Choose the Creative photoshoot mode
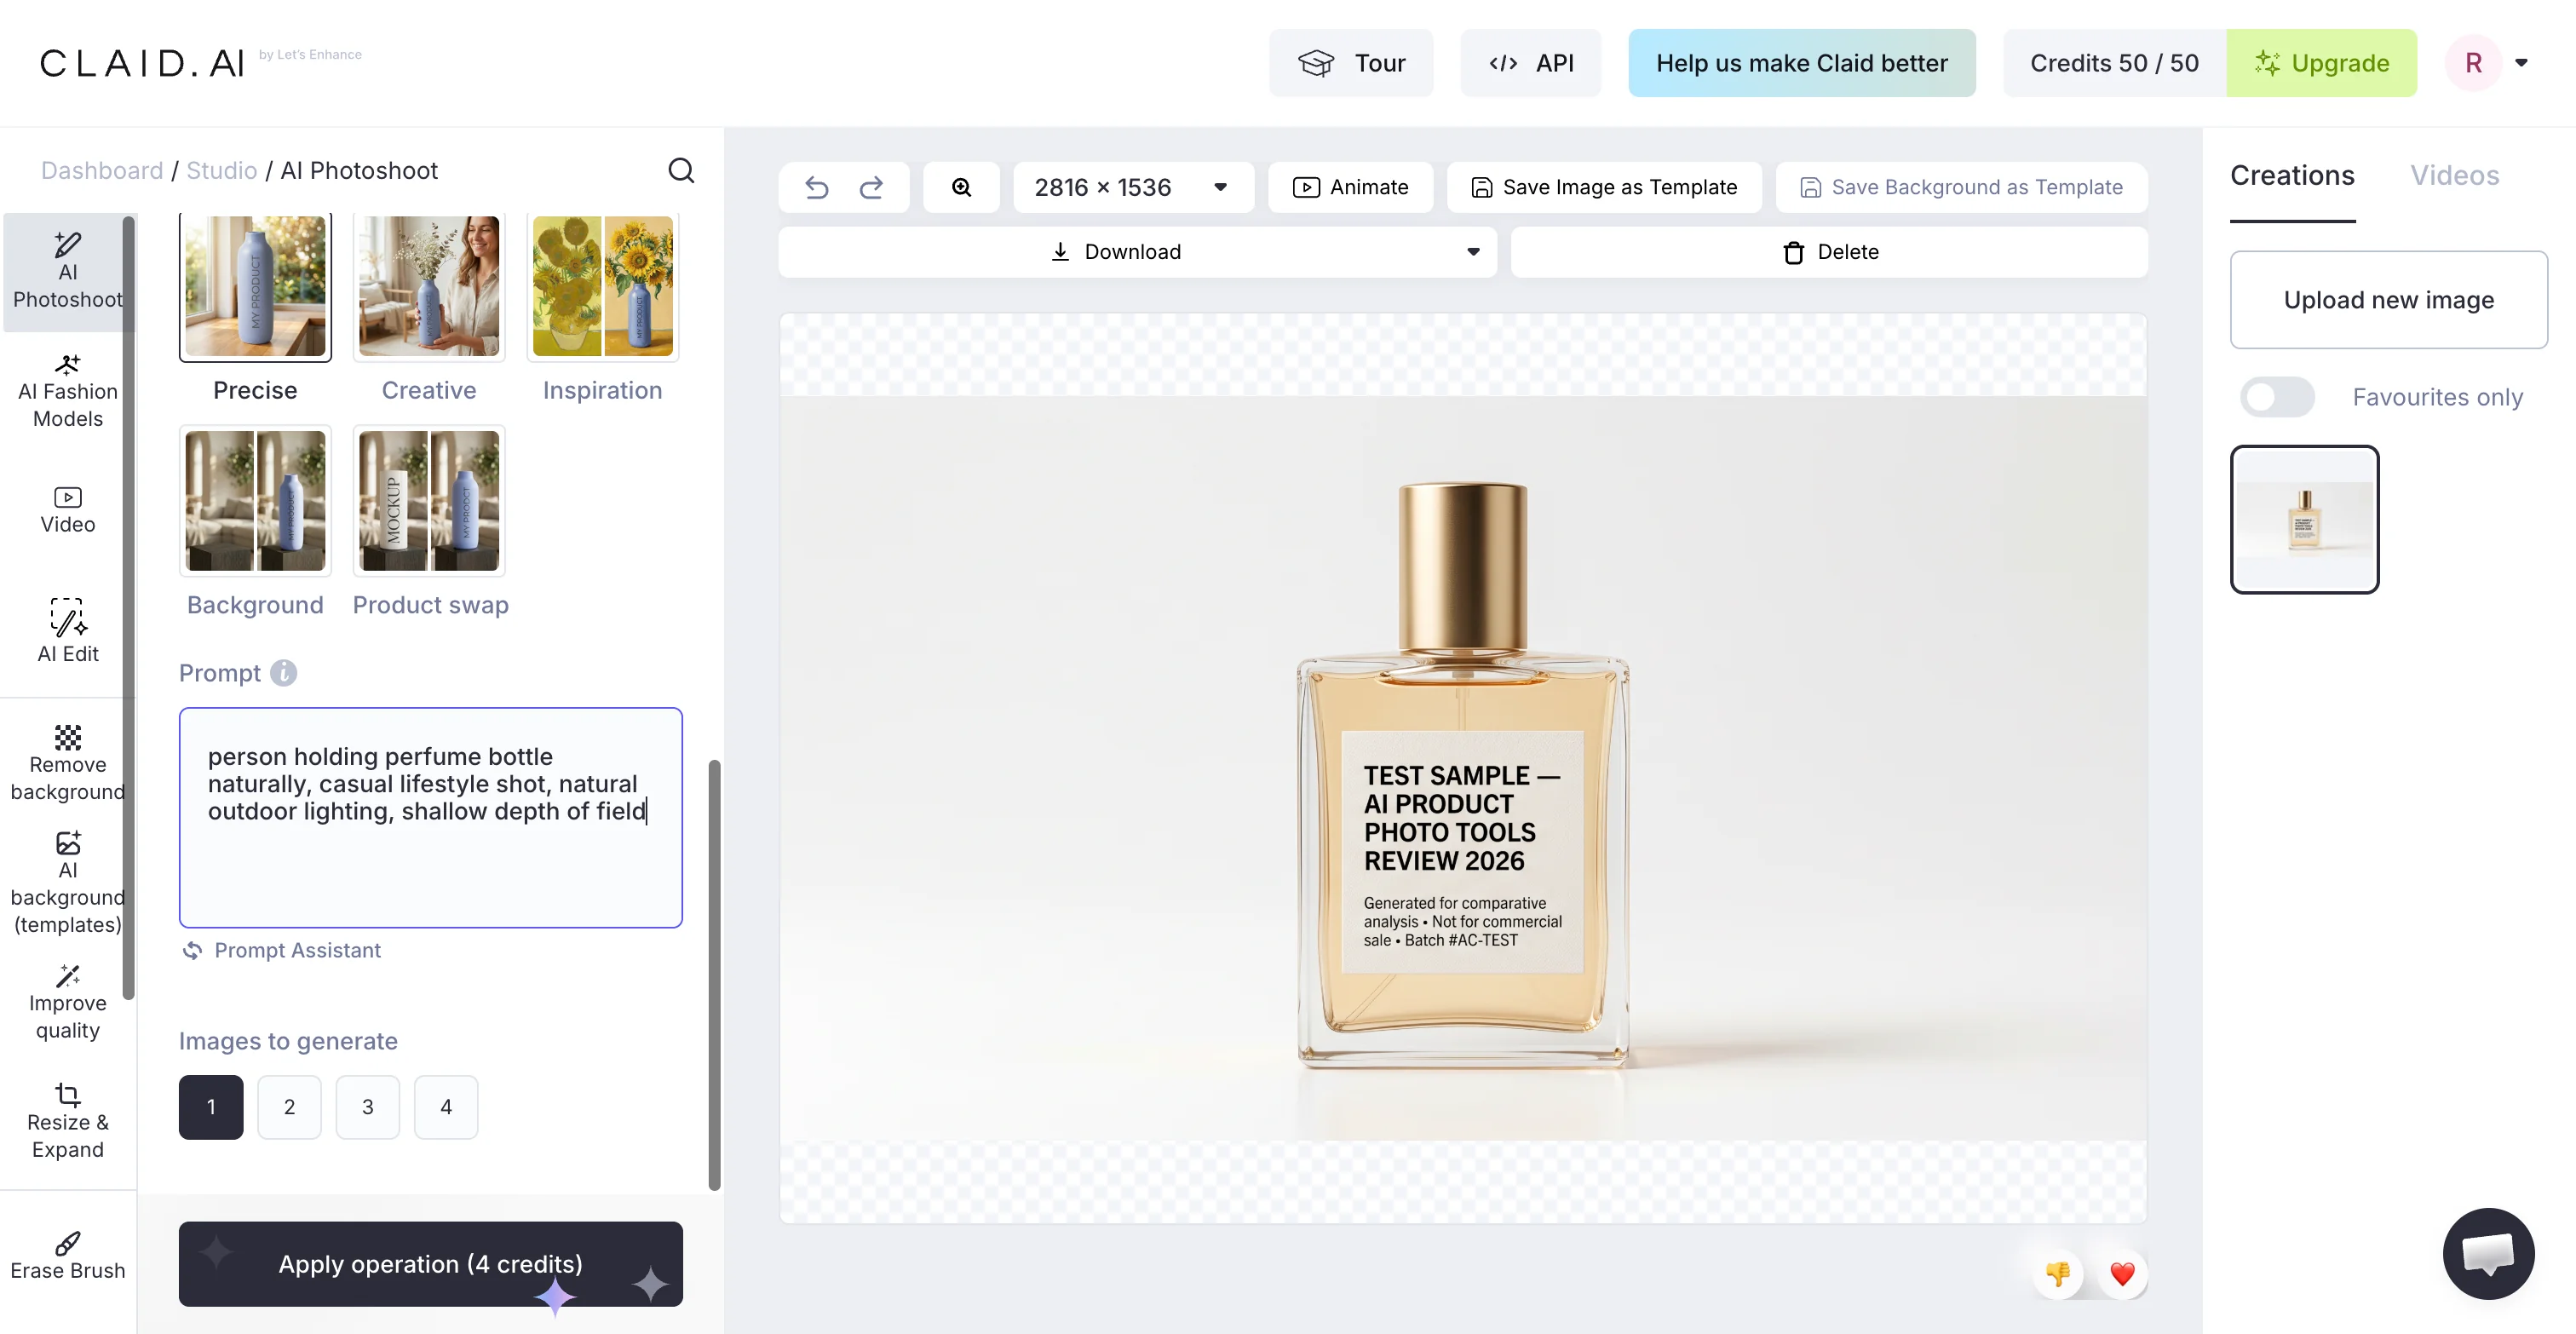2576x1334 pixels. [429, 308]
